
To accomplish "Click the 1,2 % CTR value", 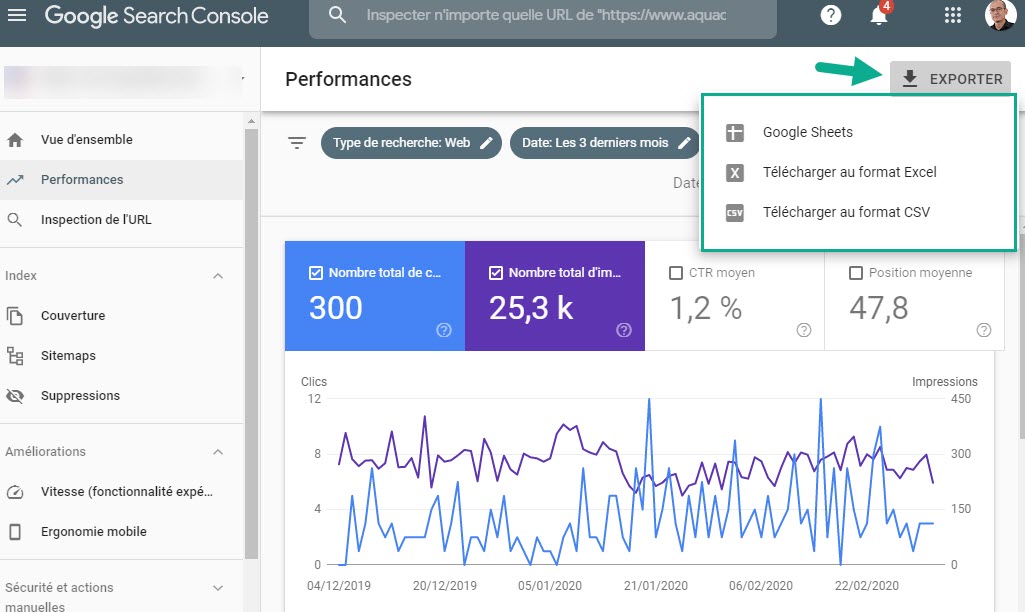I will coord(706,309).
